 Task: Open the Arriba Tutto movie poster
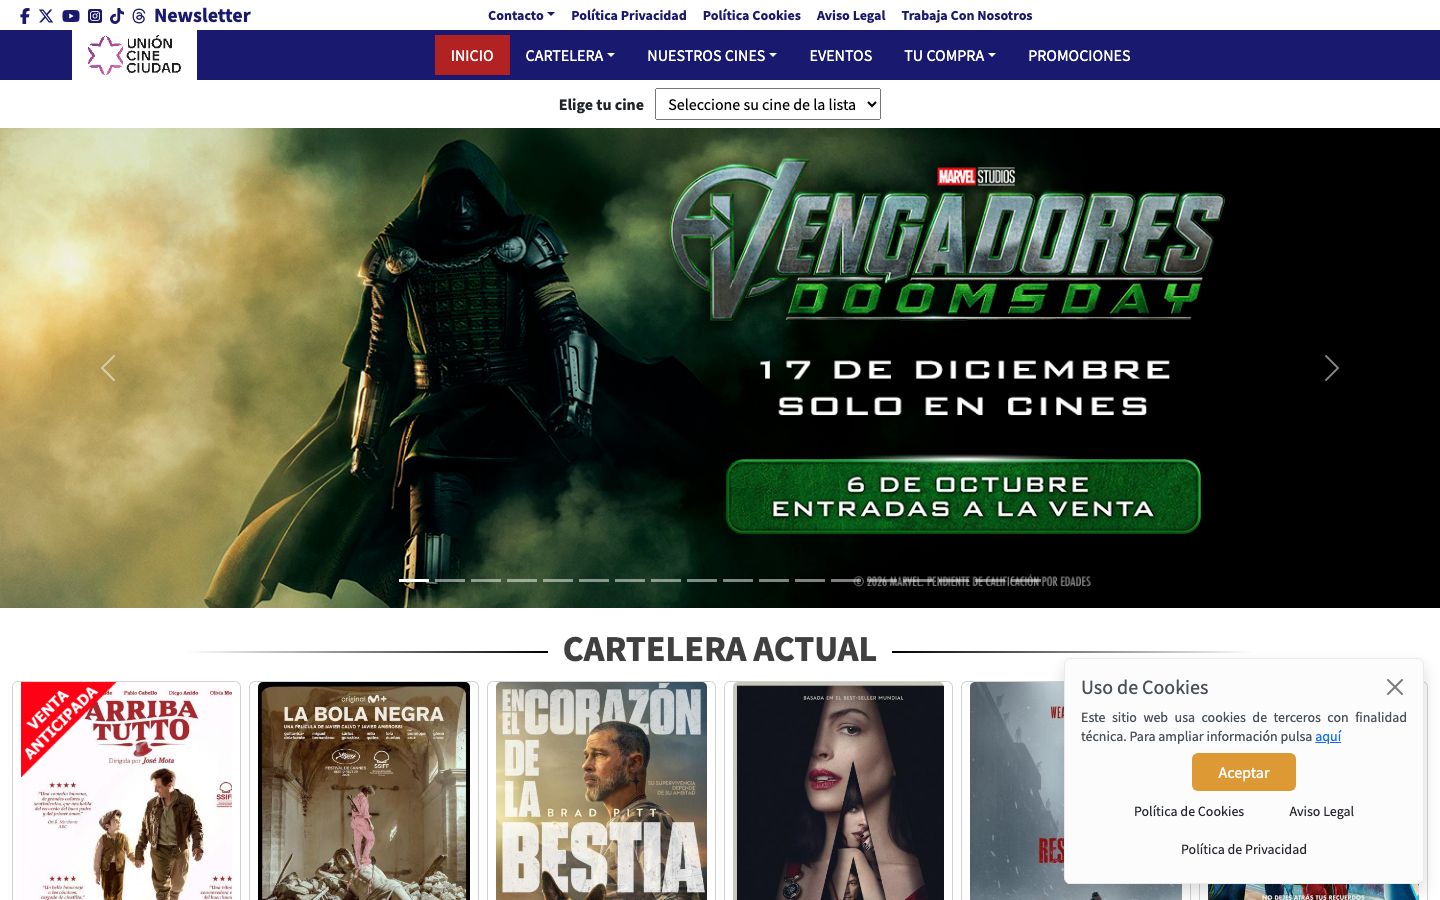(x=127, y=791)
